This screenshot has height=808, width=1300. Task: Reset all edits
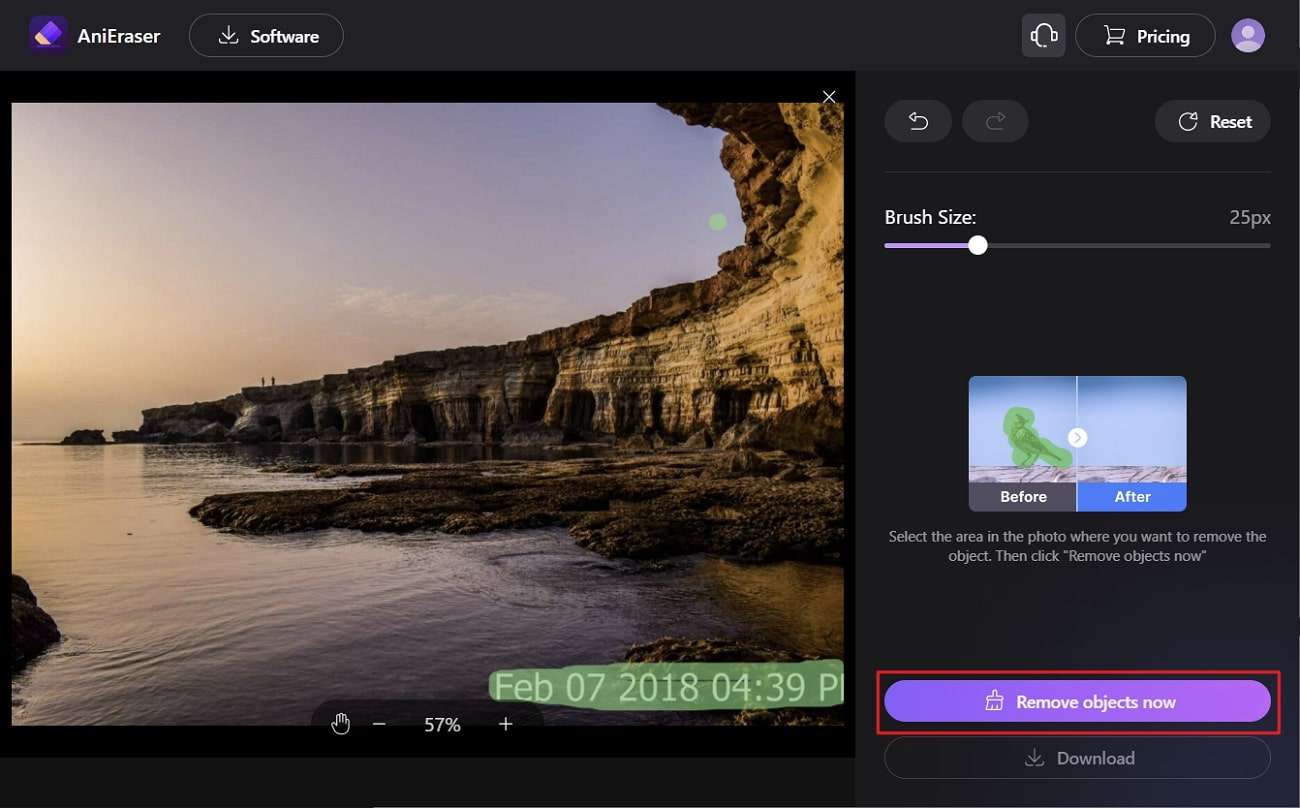[1213, 122]
